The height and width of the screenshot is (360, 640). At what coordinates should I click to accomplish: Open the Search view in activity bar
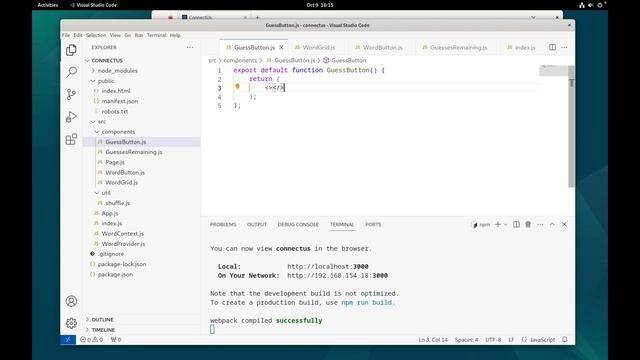pyautogui.click(x=71, y=72)
